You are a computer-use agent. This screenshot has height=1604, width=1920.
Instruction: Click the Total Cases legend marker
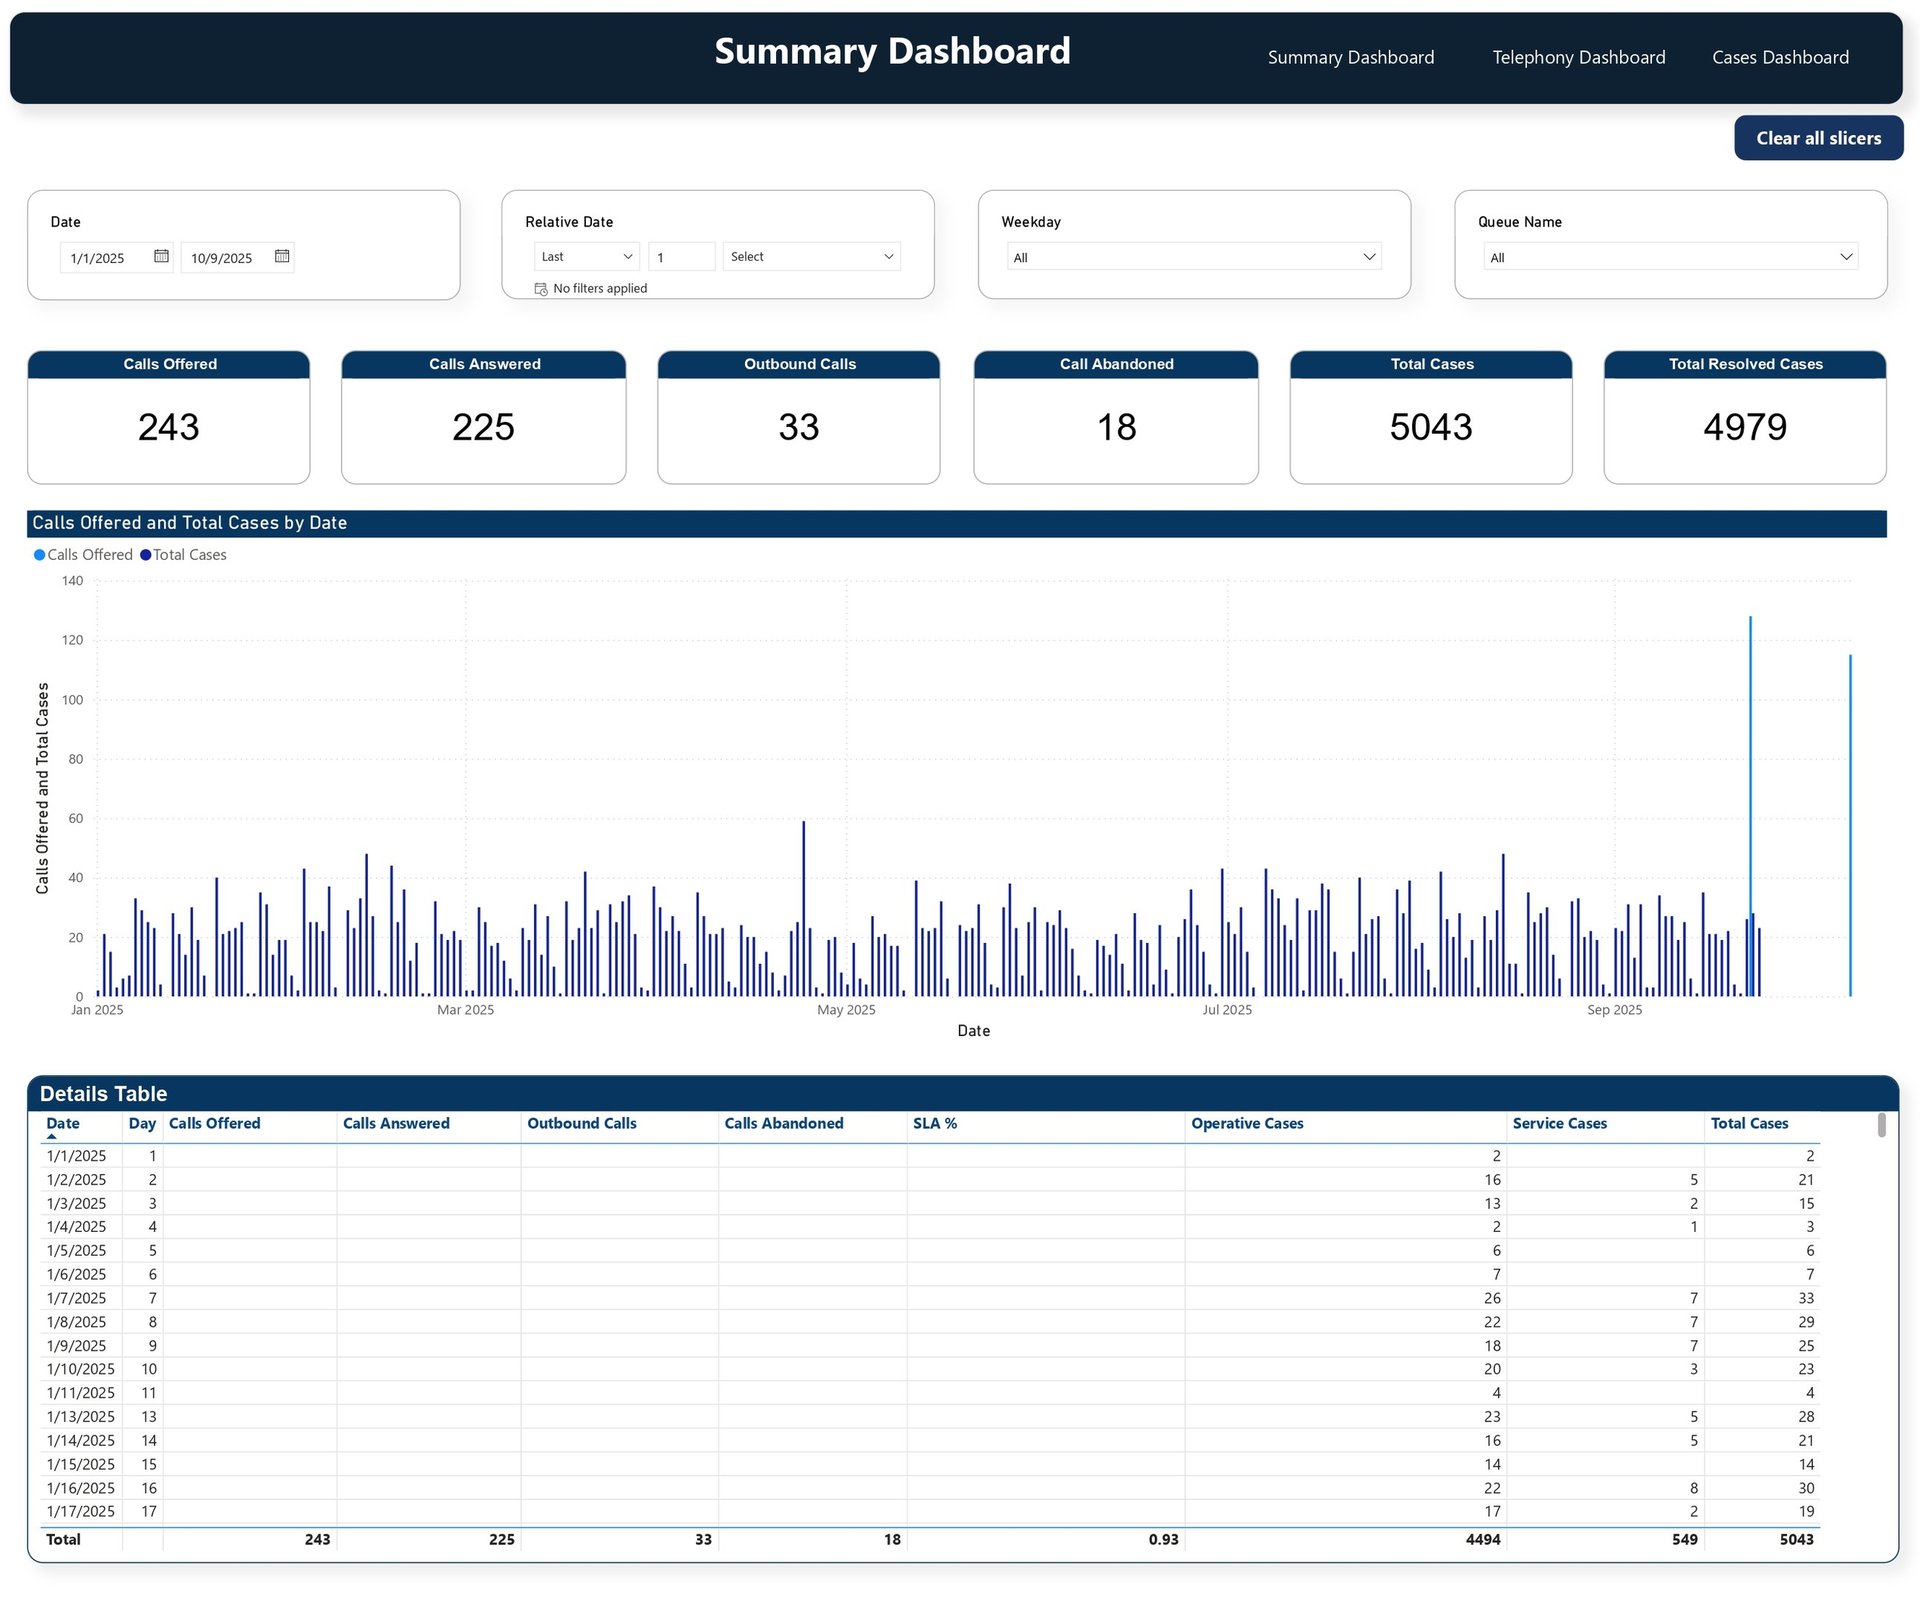click(x=146, y=555)
